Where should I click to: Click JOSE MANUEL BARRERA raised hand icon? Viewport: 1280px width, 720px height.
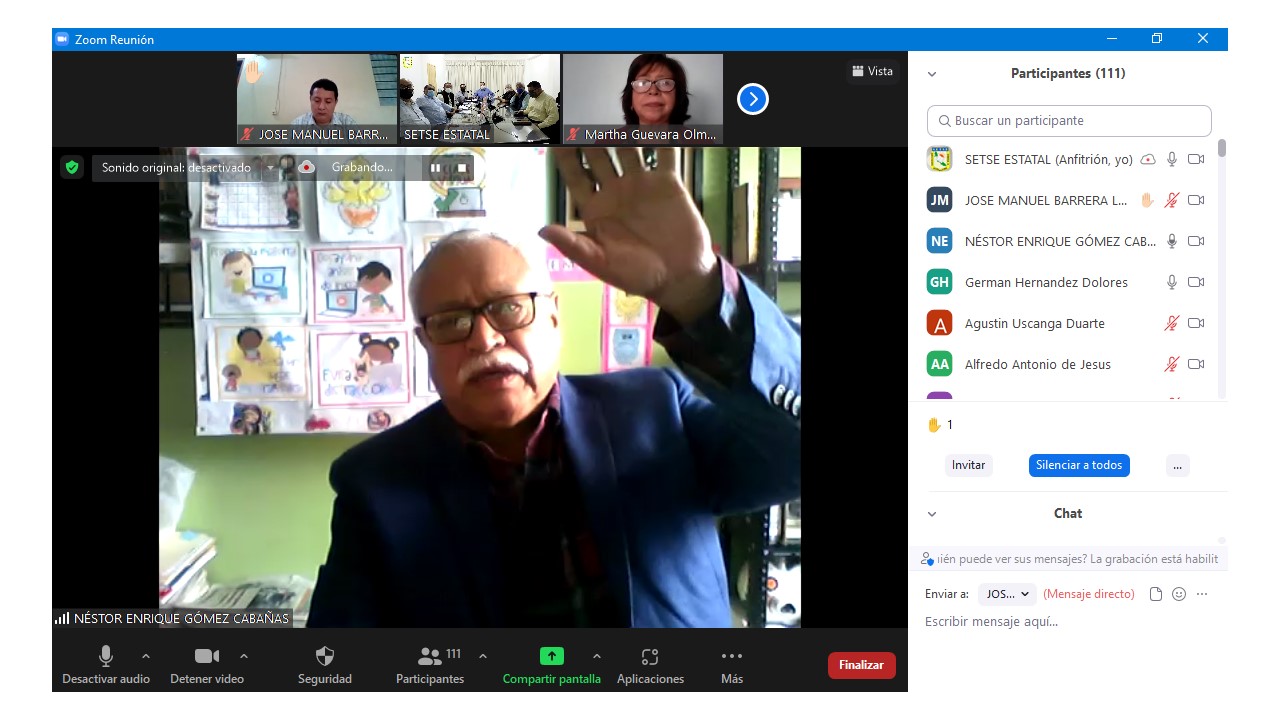[x=1148, y=200]
